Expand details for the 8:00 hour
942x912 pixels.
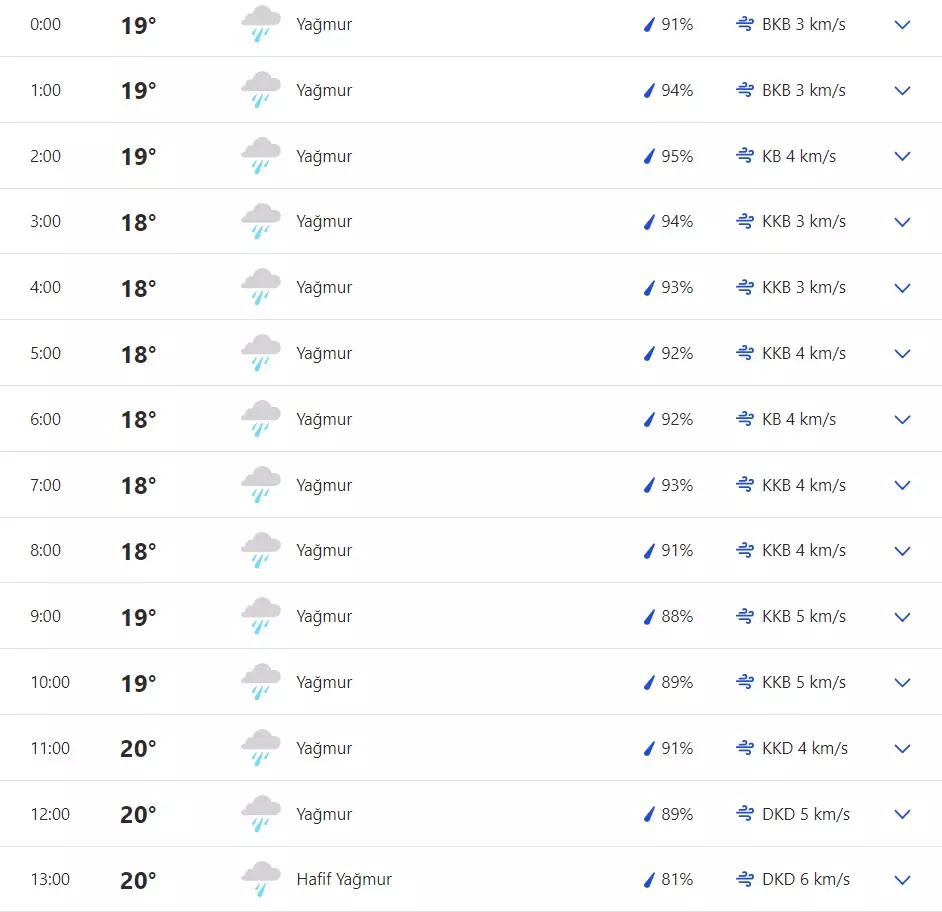tap(902, 551)
